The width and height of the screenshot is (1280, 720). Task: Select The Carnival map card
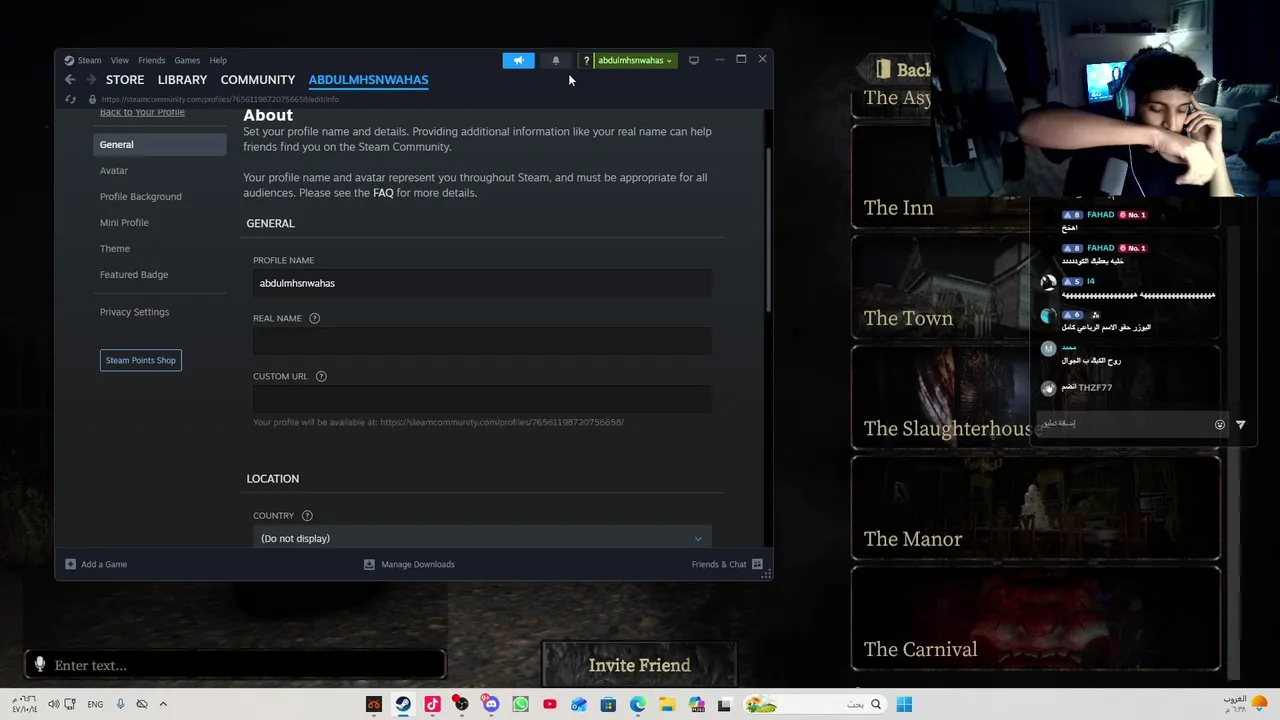1035,620
